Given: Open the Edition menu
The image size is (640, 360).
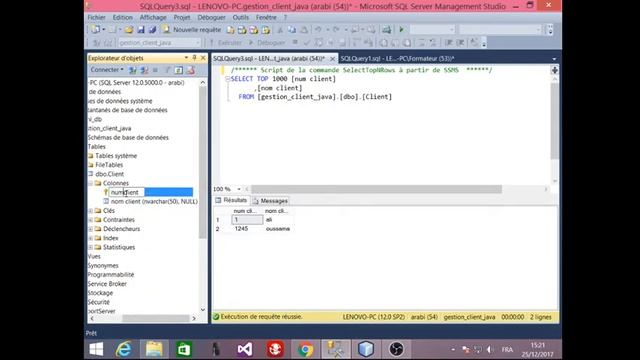Looking at the screenshot, I should [122, 18].
